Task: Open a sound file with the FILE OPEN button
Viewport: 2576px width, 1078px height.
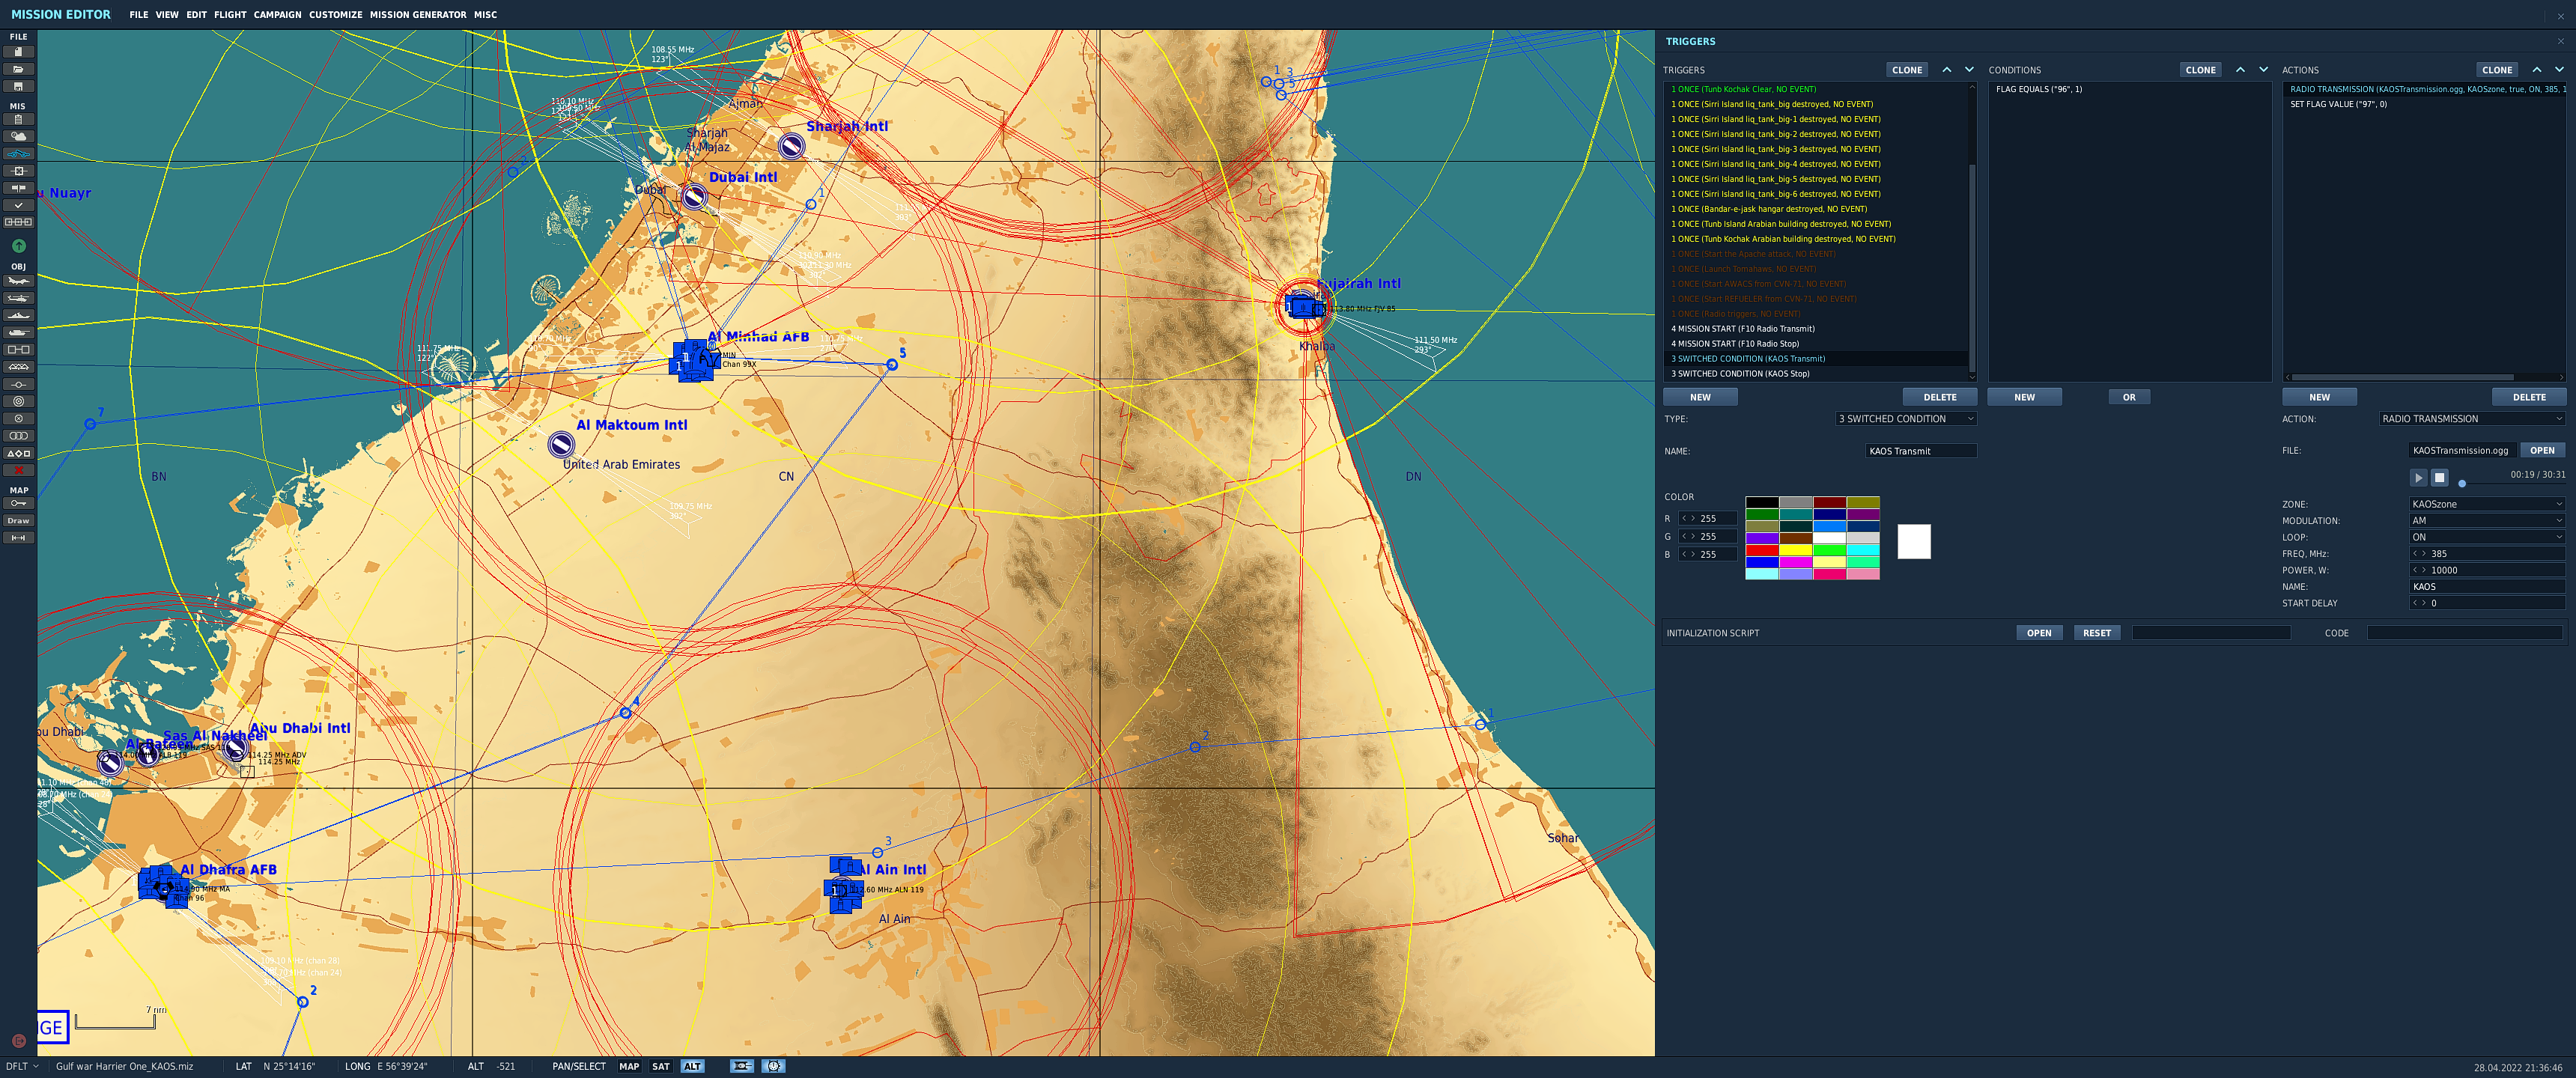Action: pos(2542,450)
